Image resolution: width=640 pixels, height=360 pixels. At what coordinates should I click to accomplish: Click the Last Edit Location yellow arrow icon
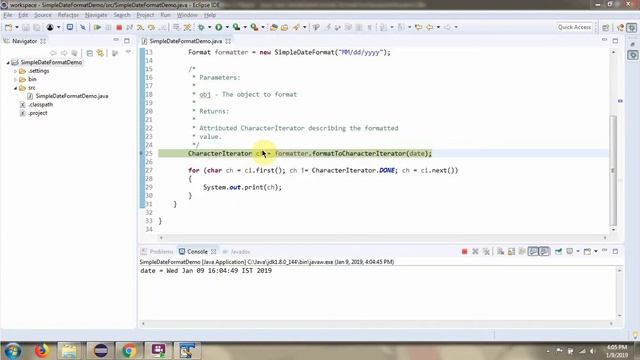click(x=418, y=27)
